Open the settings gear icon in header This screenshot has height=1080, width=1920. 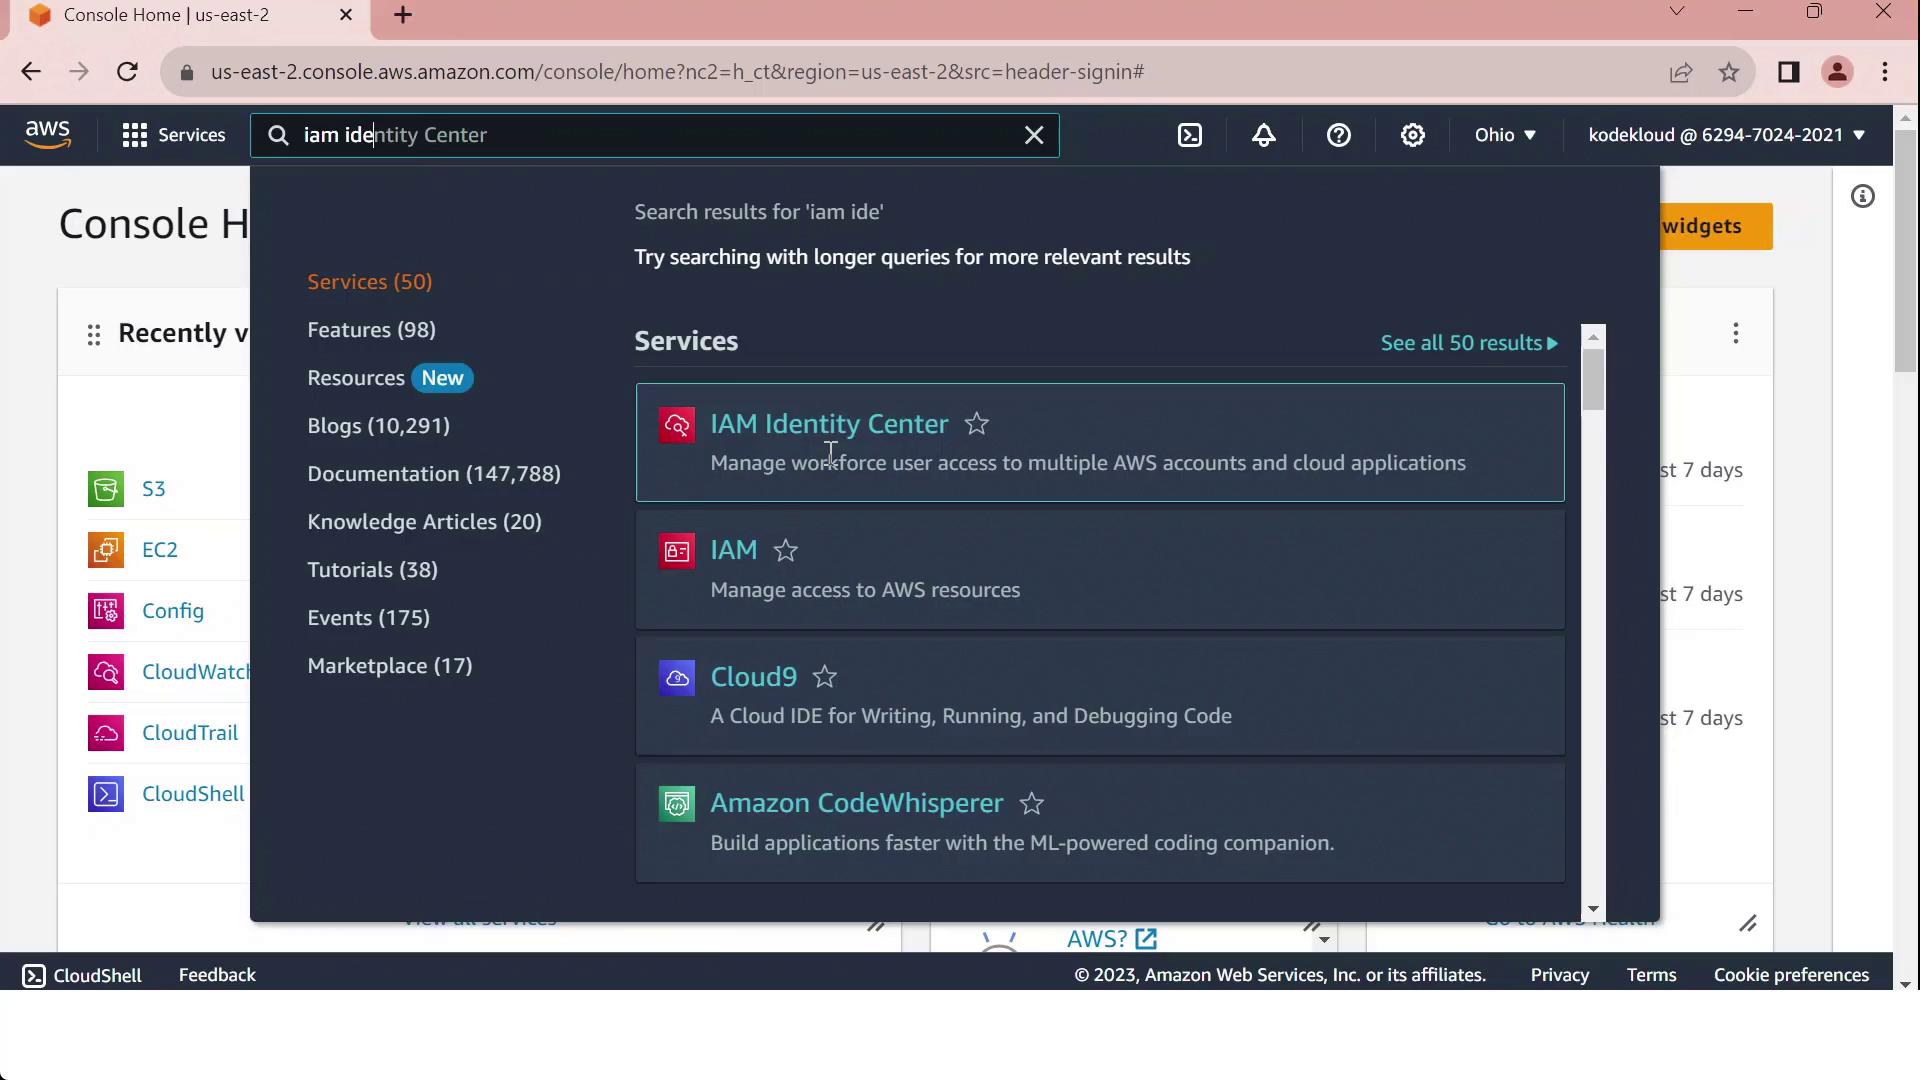pyautogui.click(x=1412, y=135)
